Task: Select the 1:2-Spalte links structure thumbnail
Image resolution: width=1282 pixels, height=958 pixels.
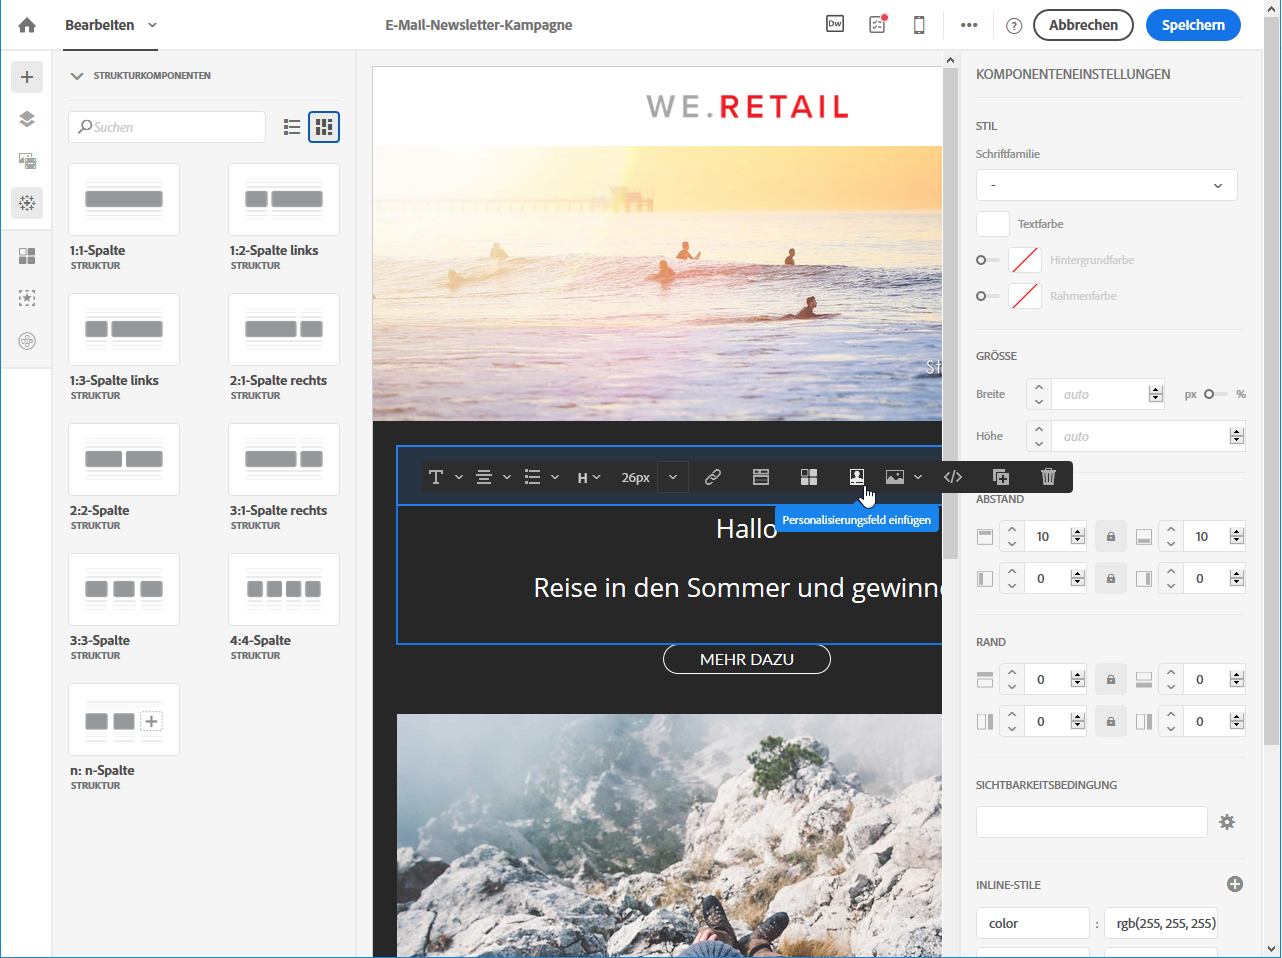Action: pyautogui.click(x=284, y=199)
